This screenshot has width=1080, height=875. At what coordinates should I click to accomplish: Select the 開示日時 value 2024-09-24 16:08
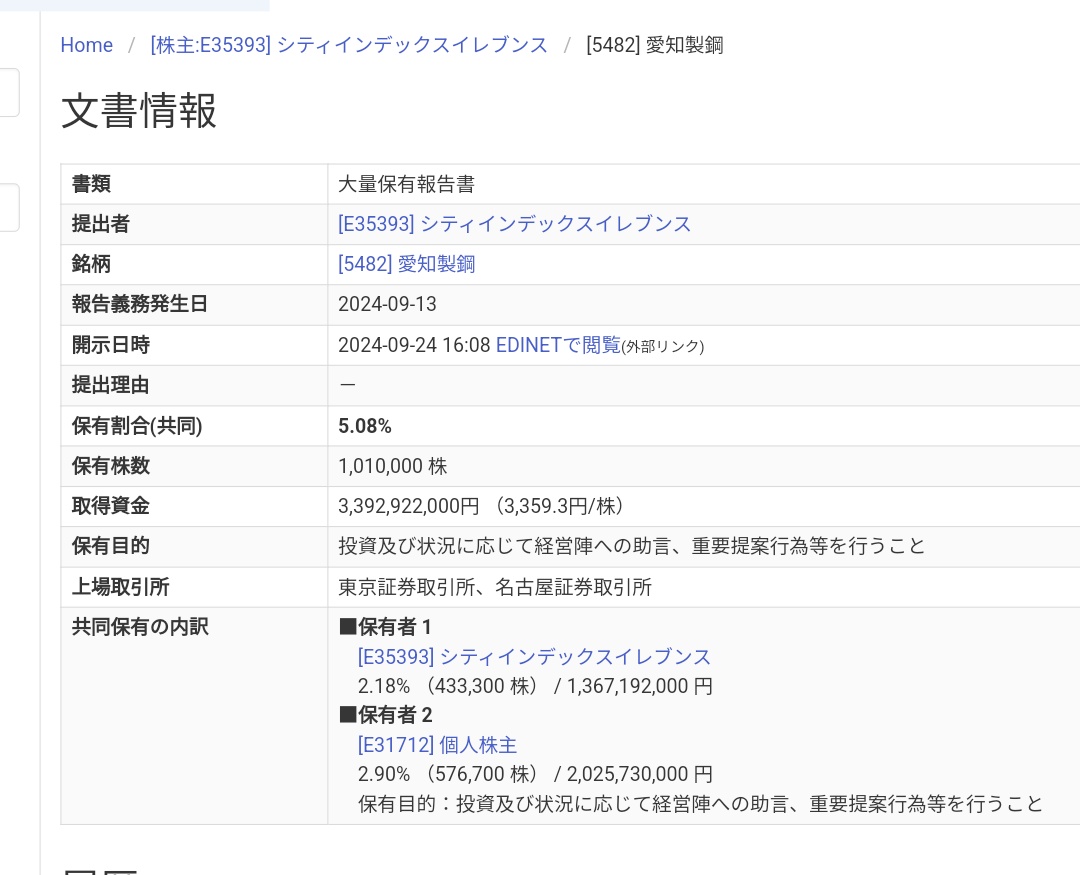click(x=414, y=344)
